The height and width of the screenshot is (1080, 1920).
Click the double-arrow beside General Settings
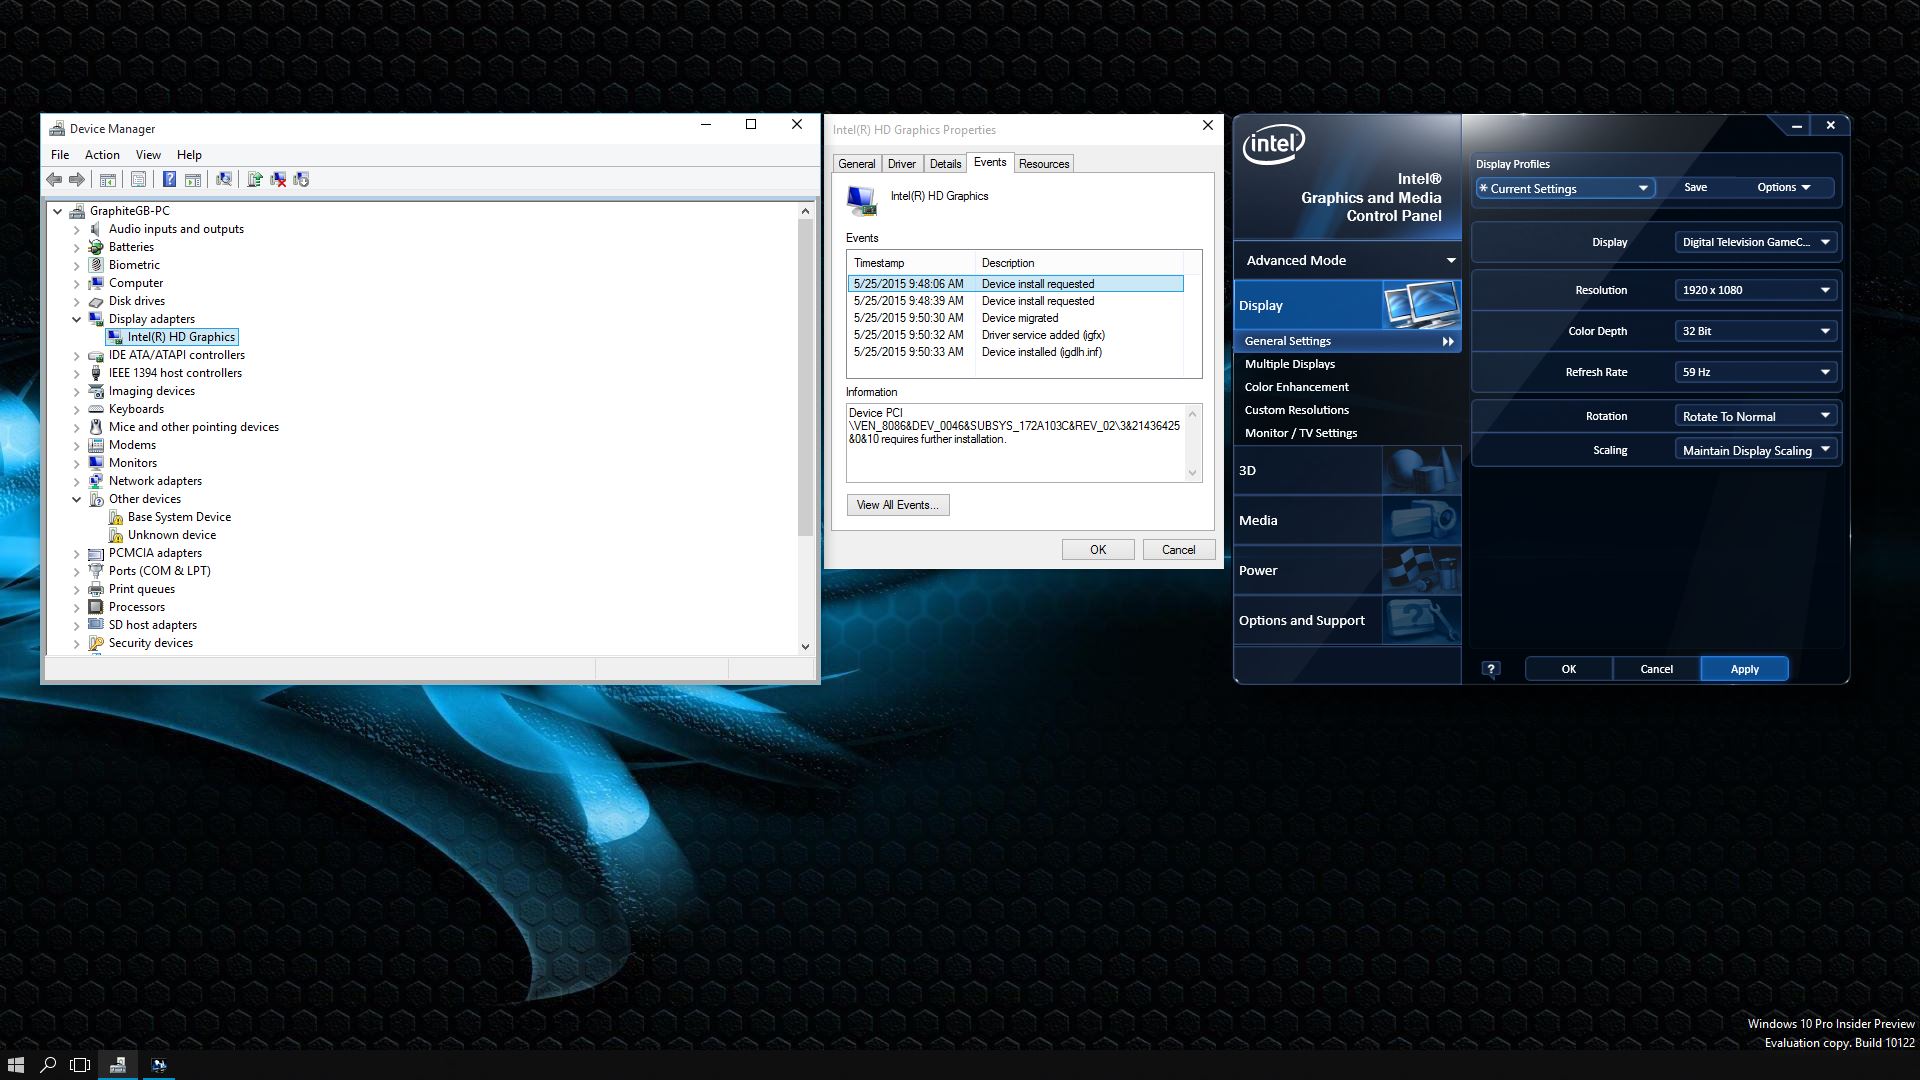pyautogui.click(x=1447, y=342)
